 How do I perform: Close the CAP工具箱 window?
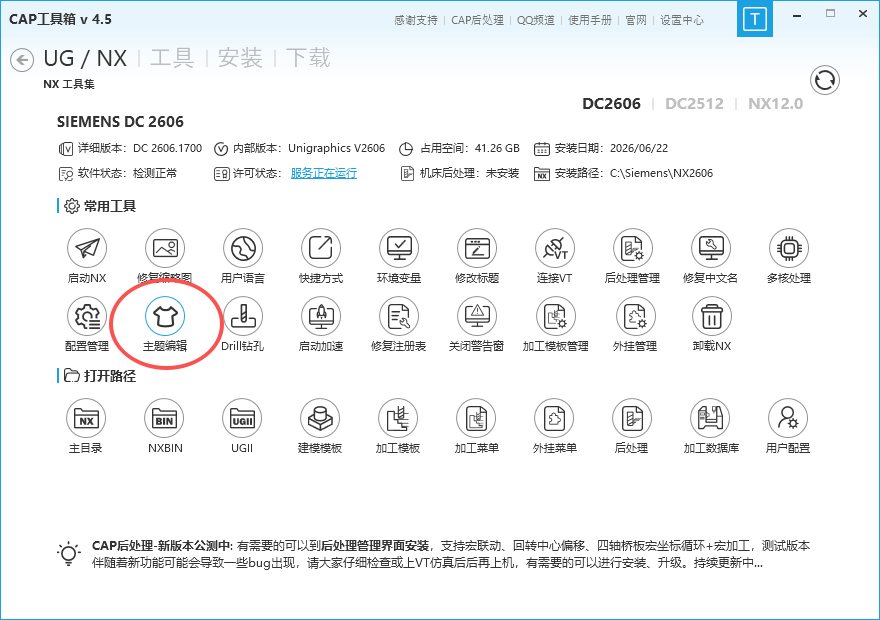(x=863, y=13)
